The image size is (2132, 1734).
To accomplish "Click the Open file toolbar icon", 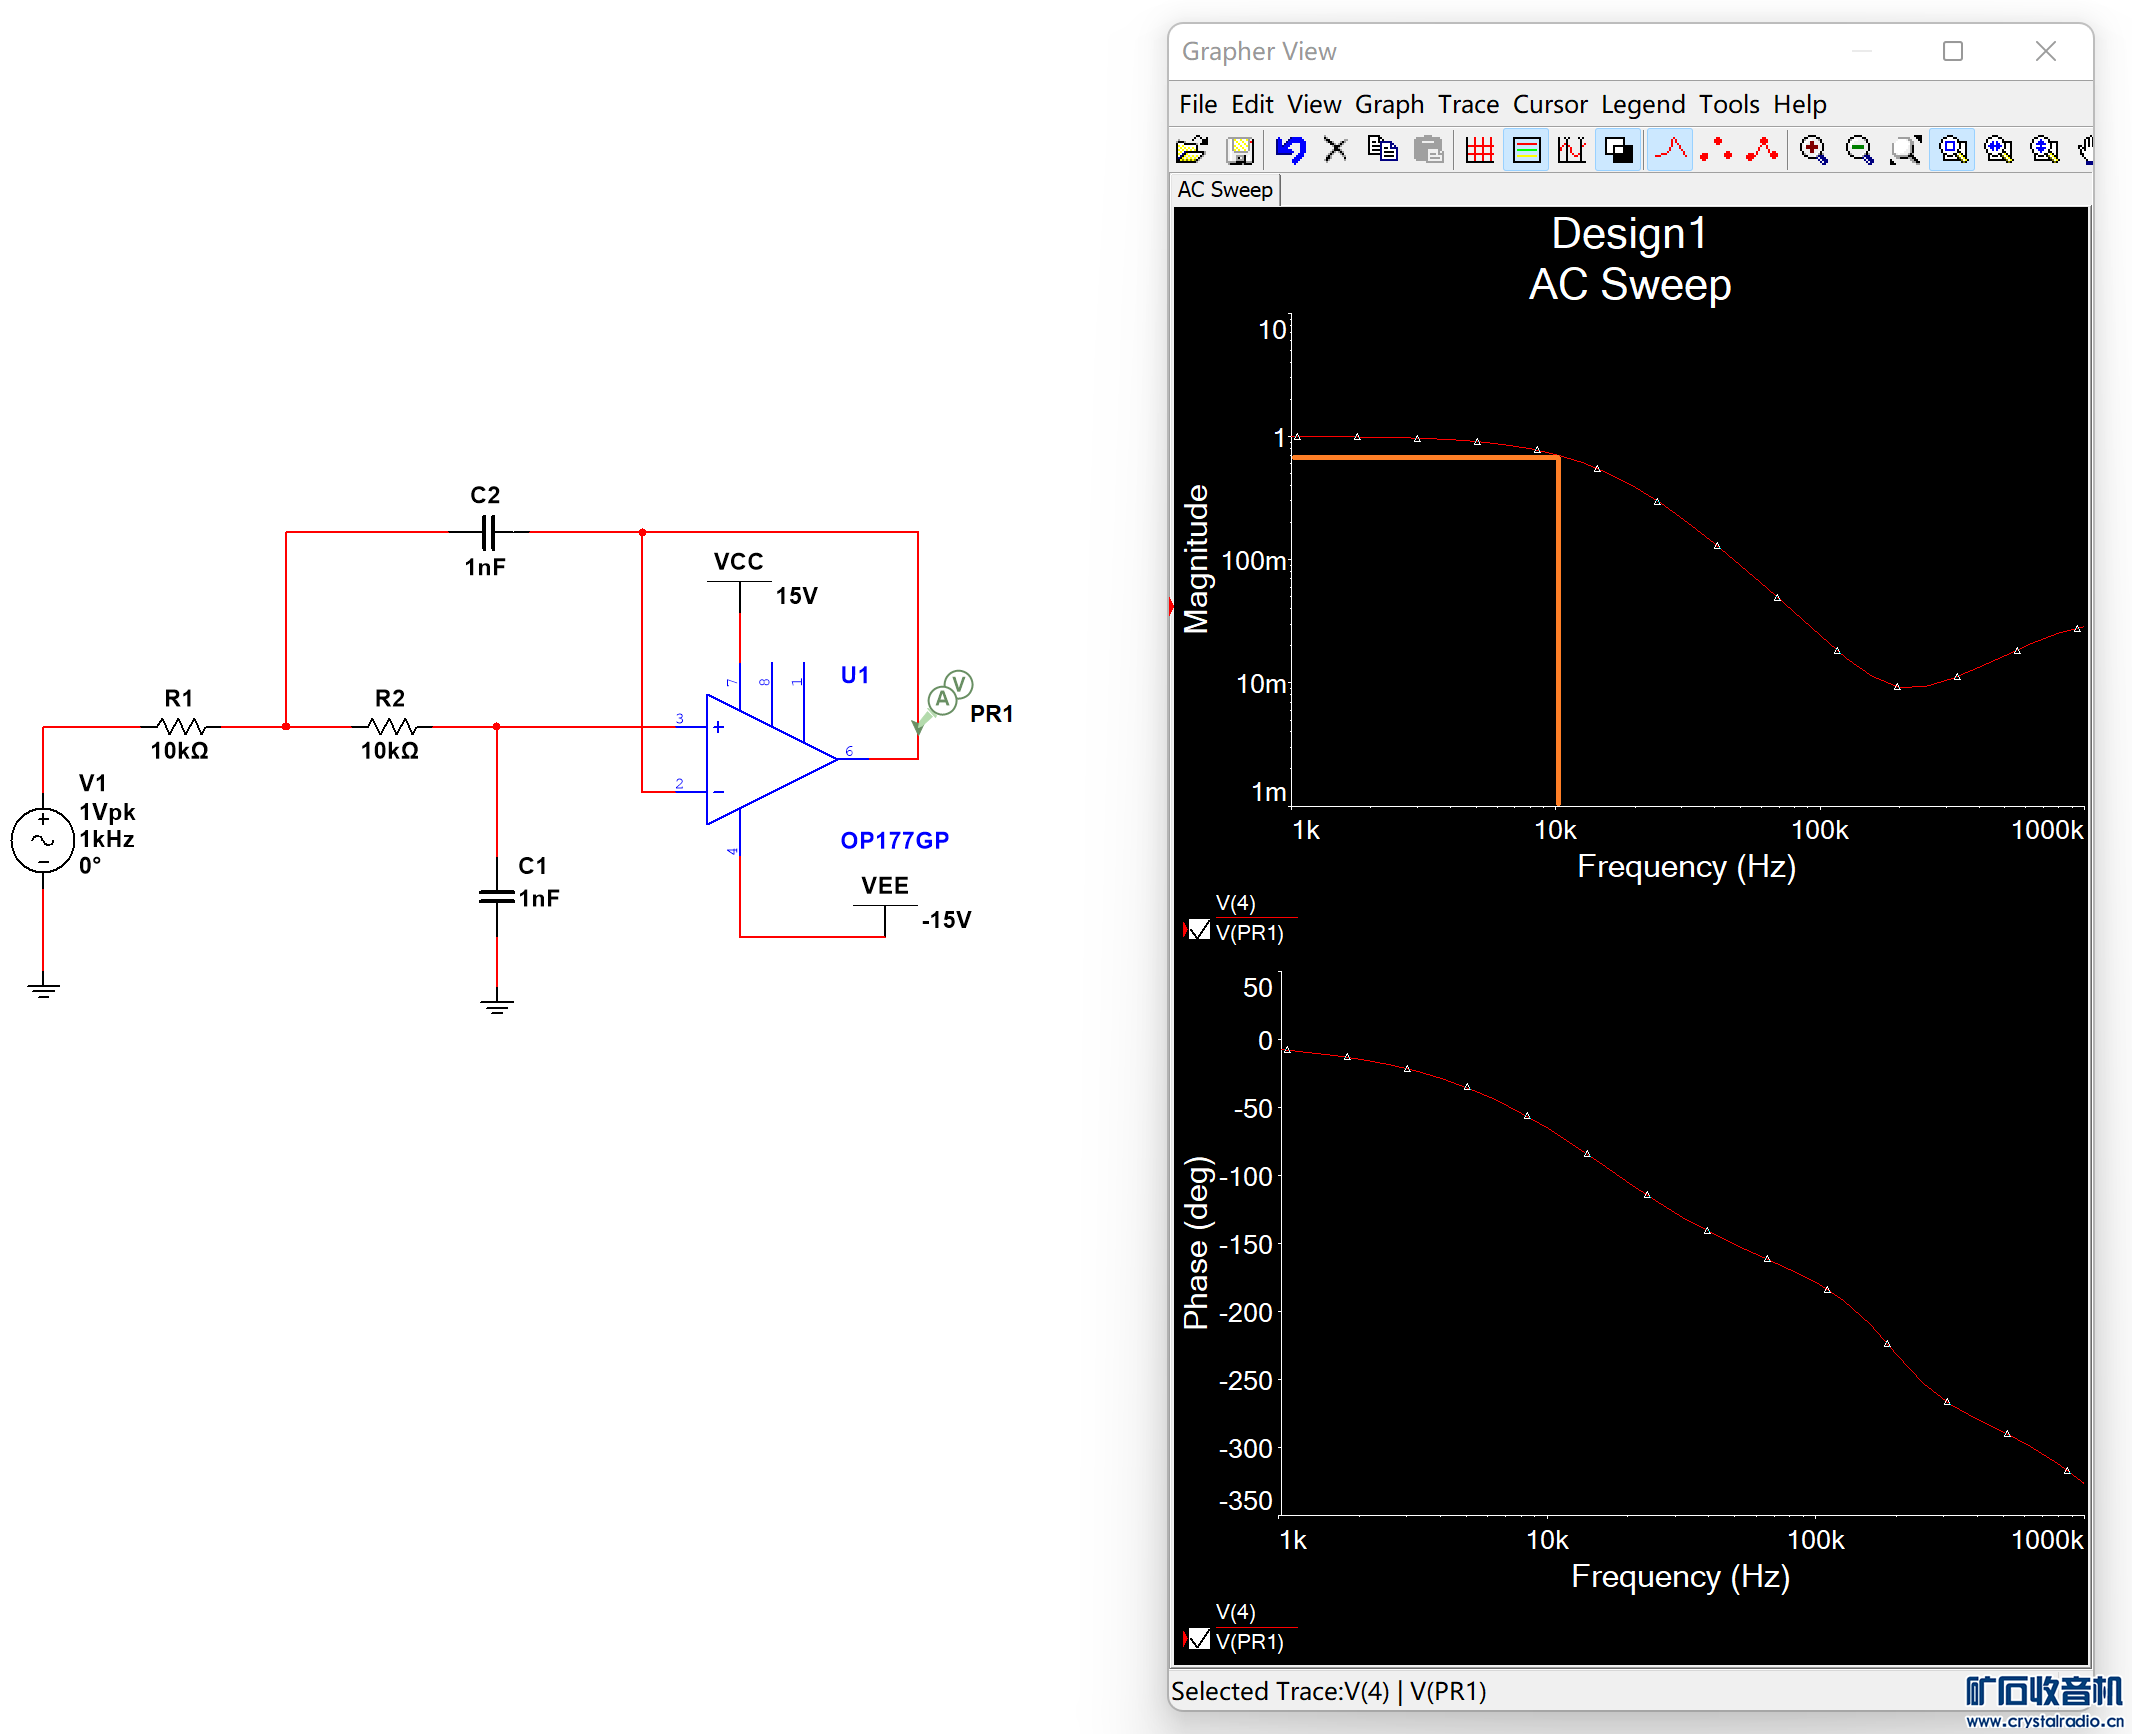I will coord(1192,150).
